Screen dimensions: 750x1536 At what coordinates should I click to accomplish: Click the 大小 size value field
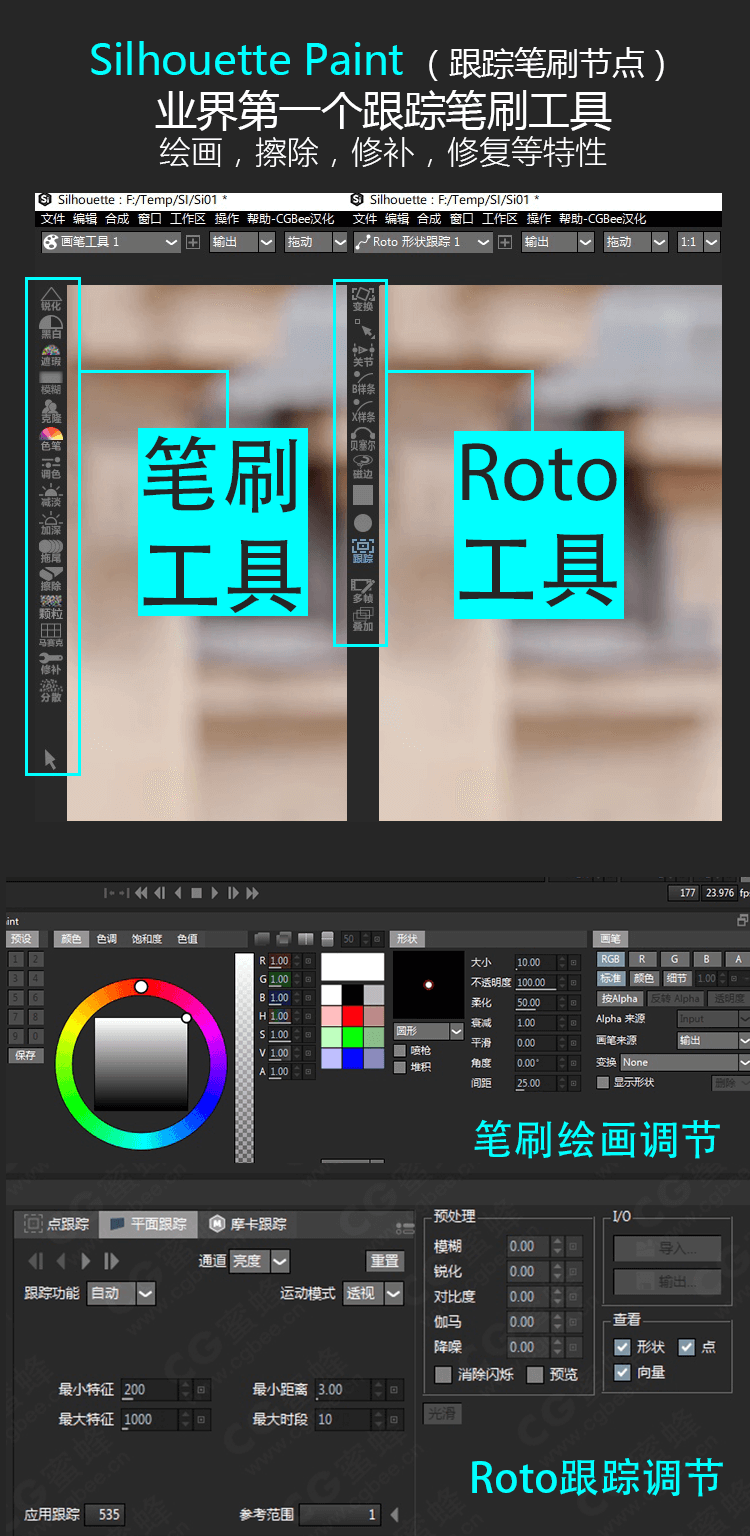pos(535,962)
